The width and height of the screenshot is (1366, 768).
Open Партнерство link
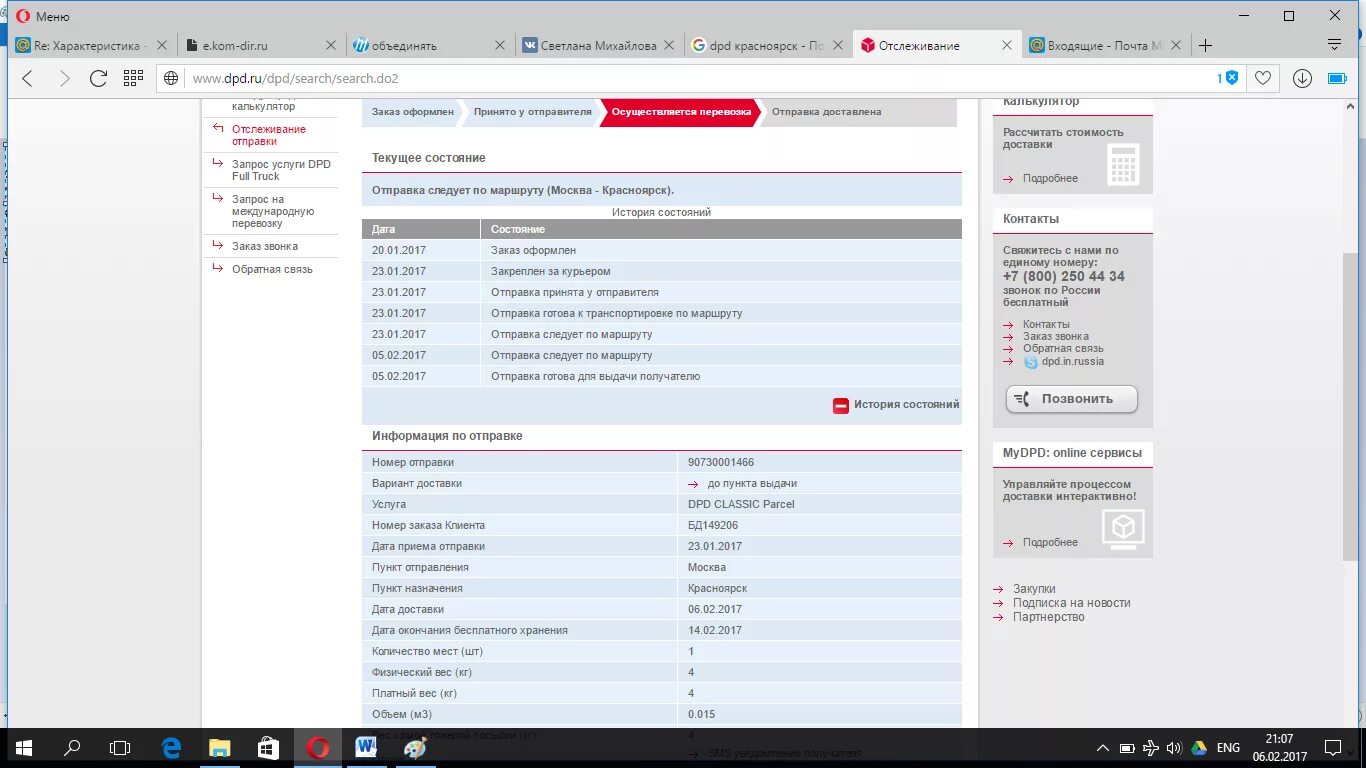1048,617
